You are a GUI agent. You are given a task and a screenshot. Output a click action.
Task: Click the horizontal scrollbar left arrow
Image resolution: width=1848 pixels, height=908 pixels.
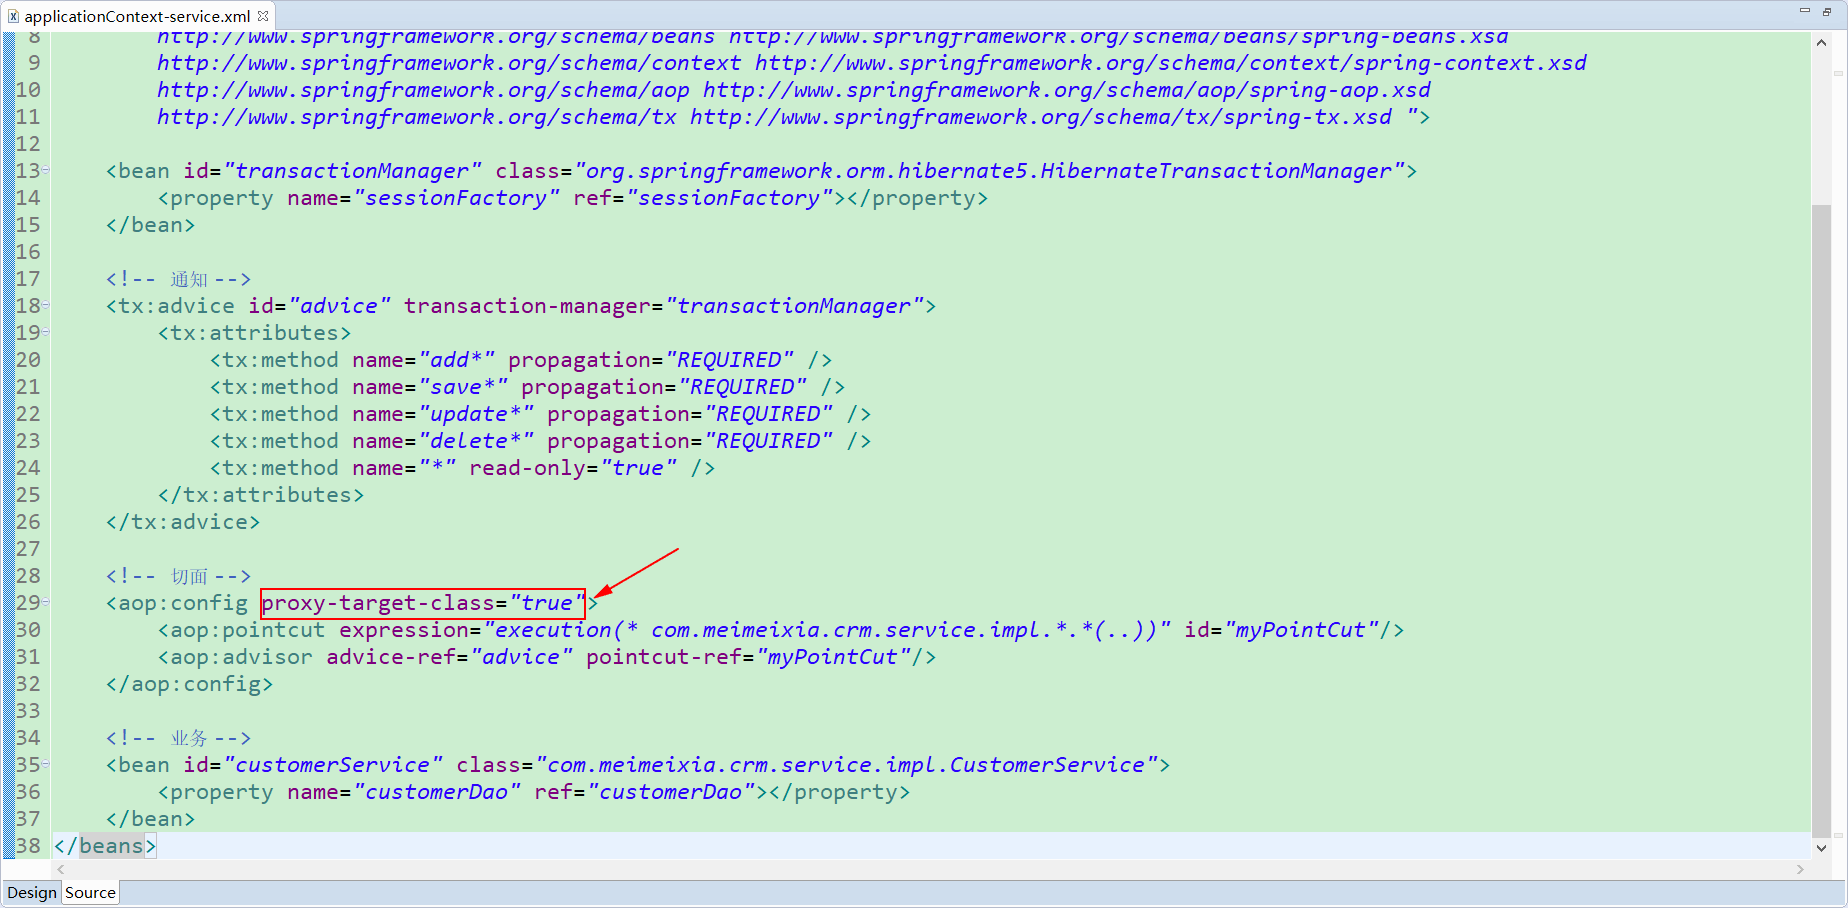[x=58, y=870]
